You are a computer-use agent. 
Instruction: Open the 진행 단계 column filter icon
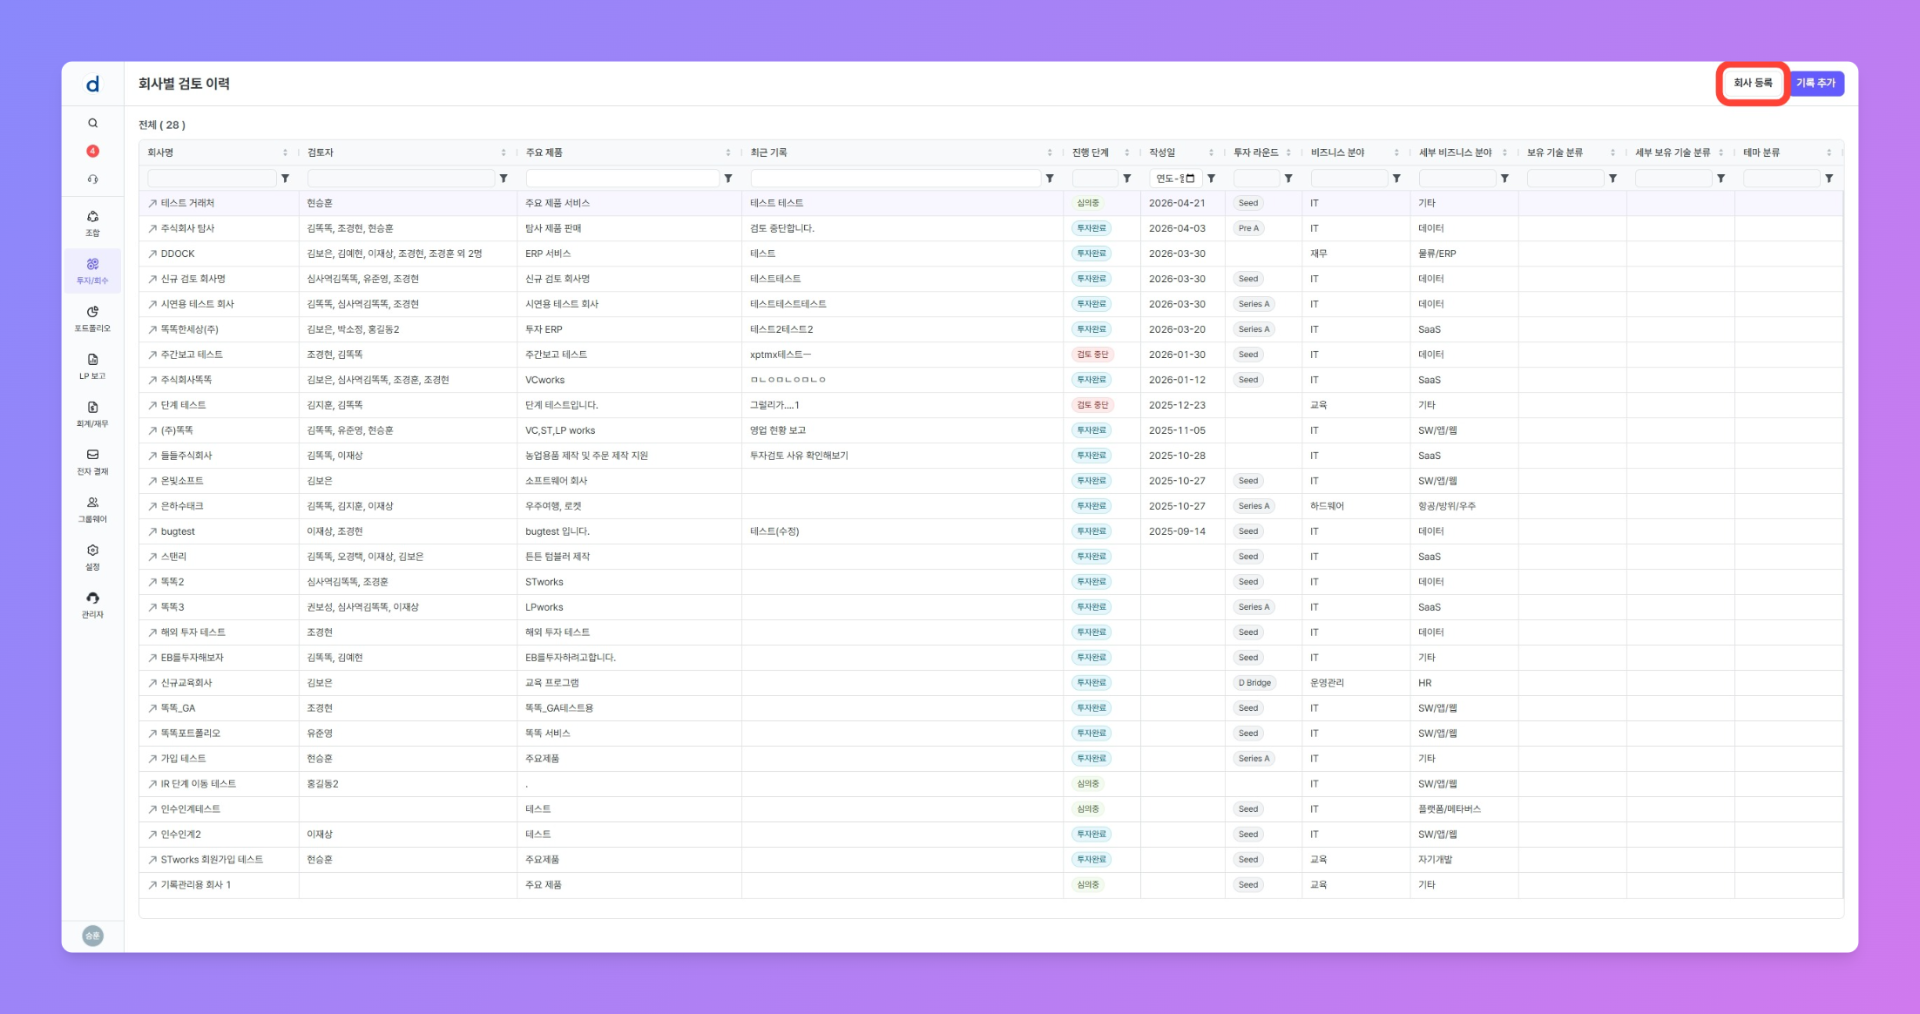pyautogui.click(x=1127, y=178)
